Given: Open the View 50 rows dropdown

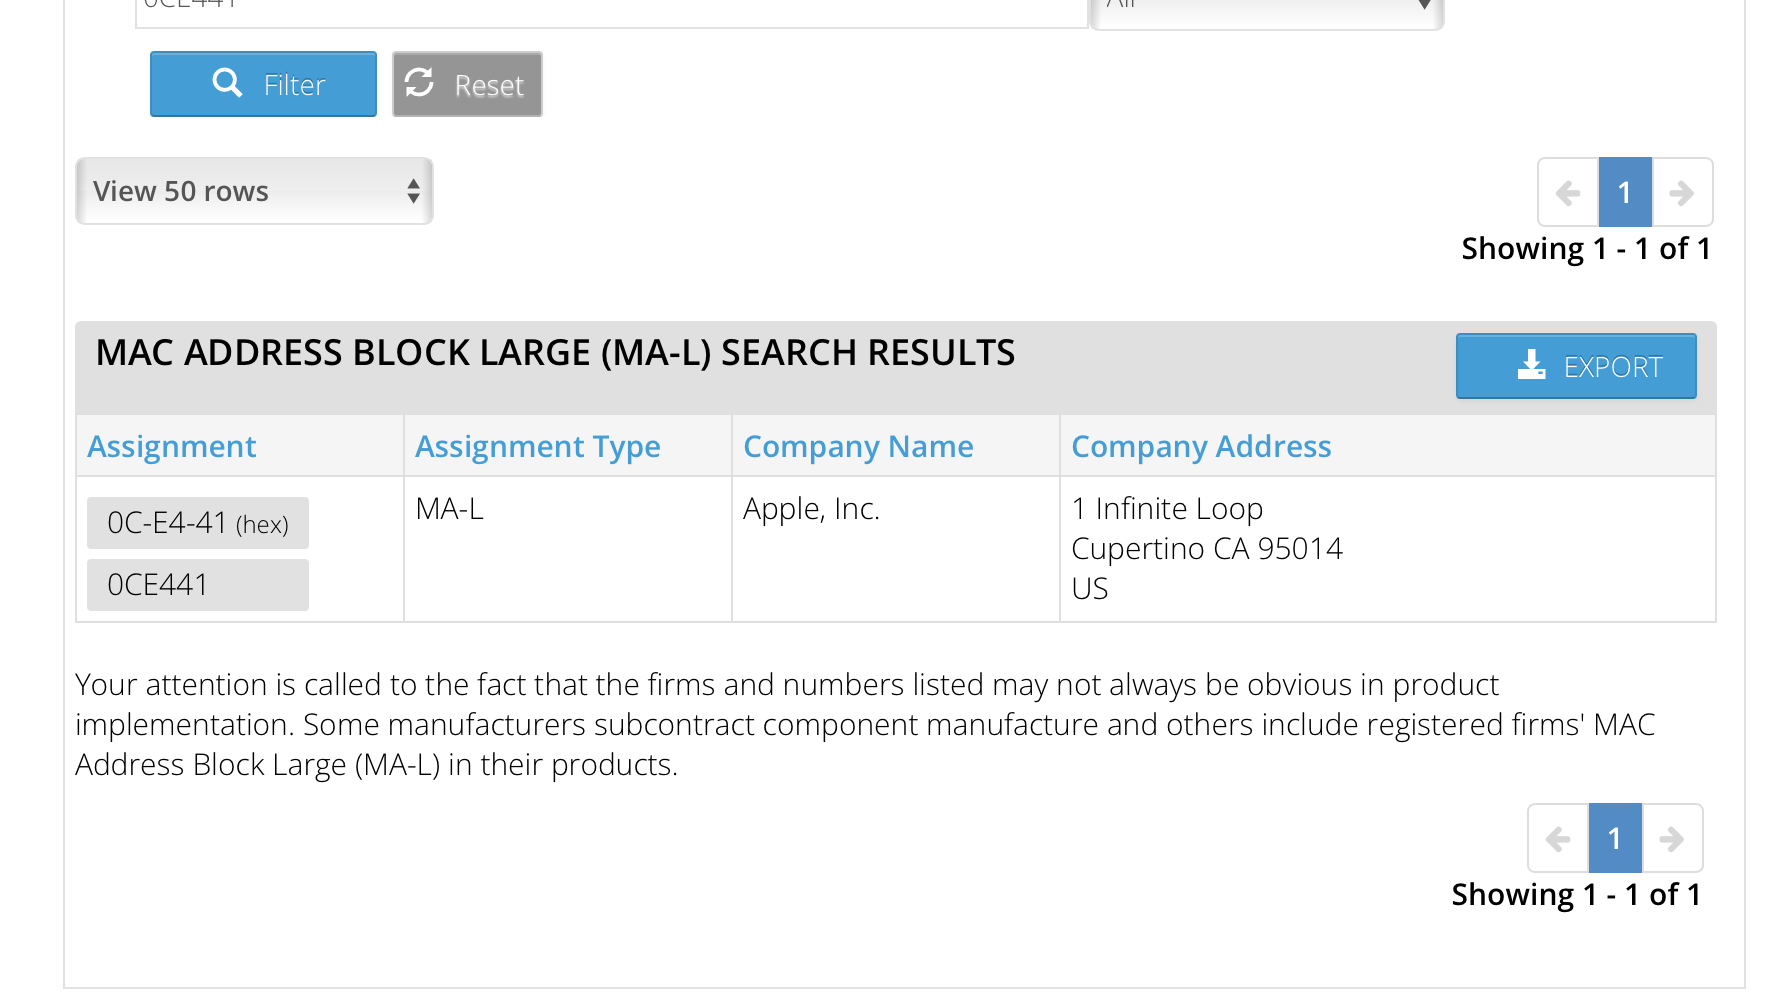Looking at the screenshot, I should (x=254, y=191).
